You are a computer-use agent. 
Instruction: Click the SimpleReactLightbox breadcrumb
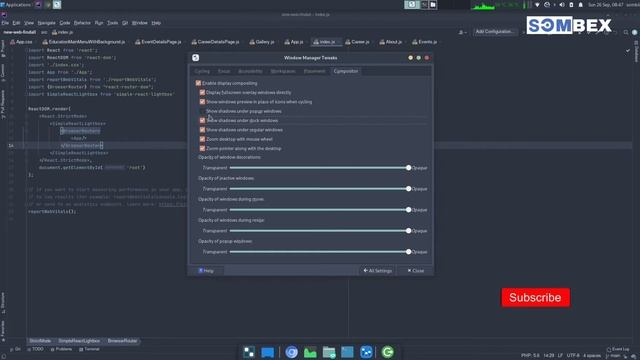pyautogui.click(x=79, y=341)
